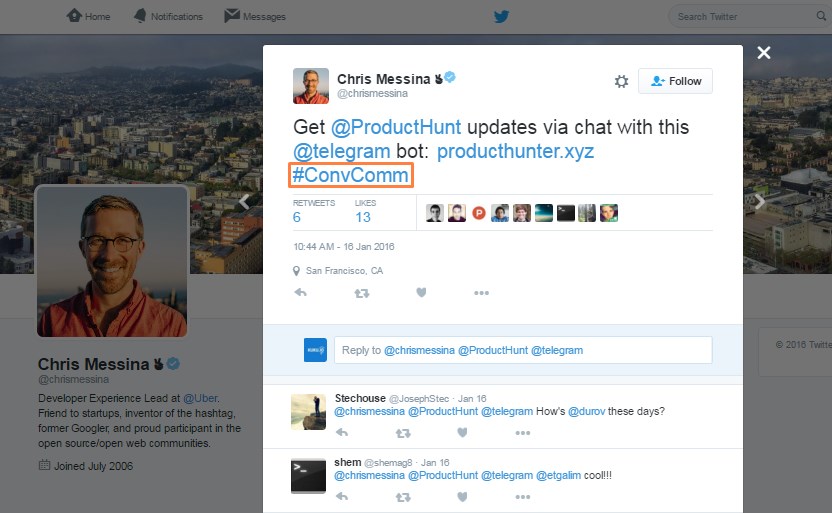Follow Chris Messina
The width and height of the screenshot is (832, 513).
(675, 81)
